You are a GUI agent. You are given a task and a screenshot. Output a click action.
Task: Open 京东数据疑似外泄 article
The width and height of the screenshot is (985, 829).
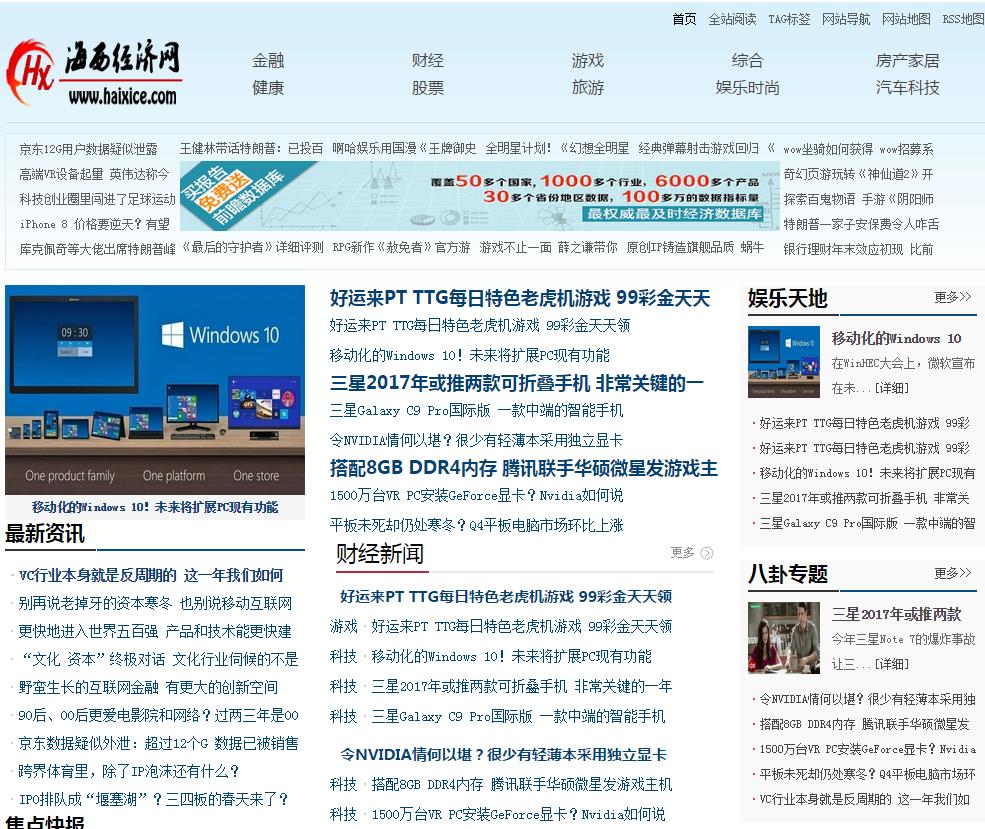pyautogui.click(x=158, y=744)
